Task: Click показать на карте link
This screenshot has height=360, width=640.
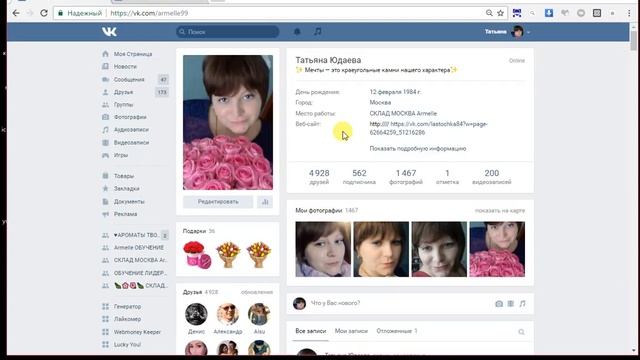Action: 500,211
